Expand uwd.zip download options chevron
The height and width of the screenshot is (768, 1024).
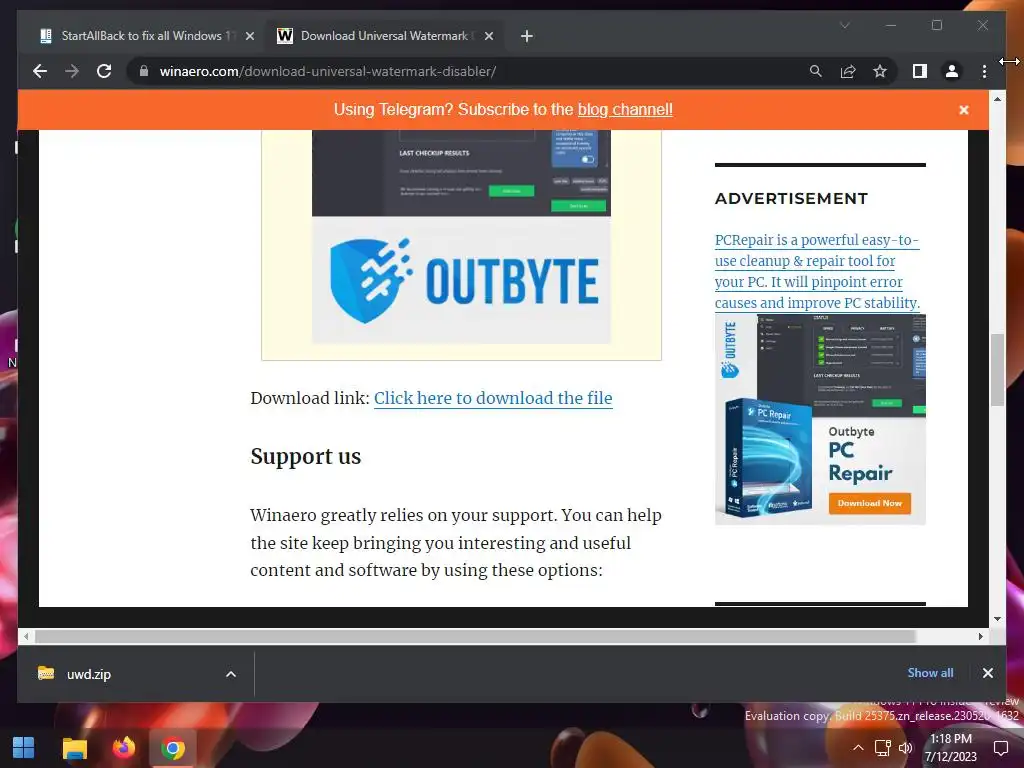pyautogui.click(x=231, y=674)
